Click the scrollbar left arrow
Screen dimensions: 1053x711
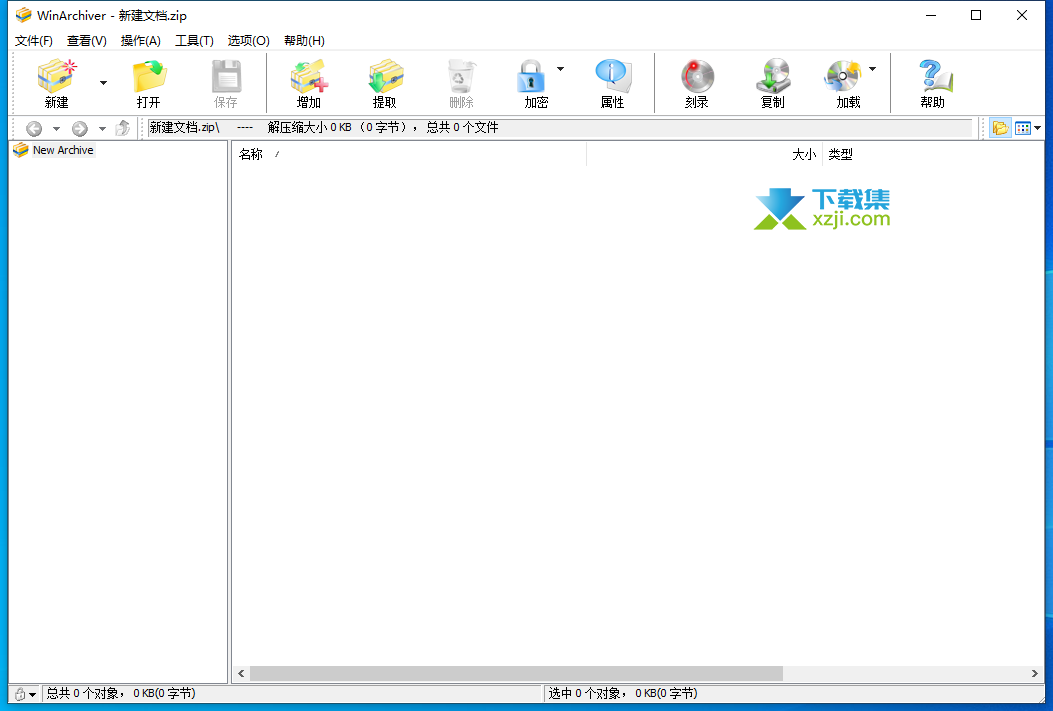[x=241, y=673]
